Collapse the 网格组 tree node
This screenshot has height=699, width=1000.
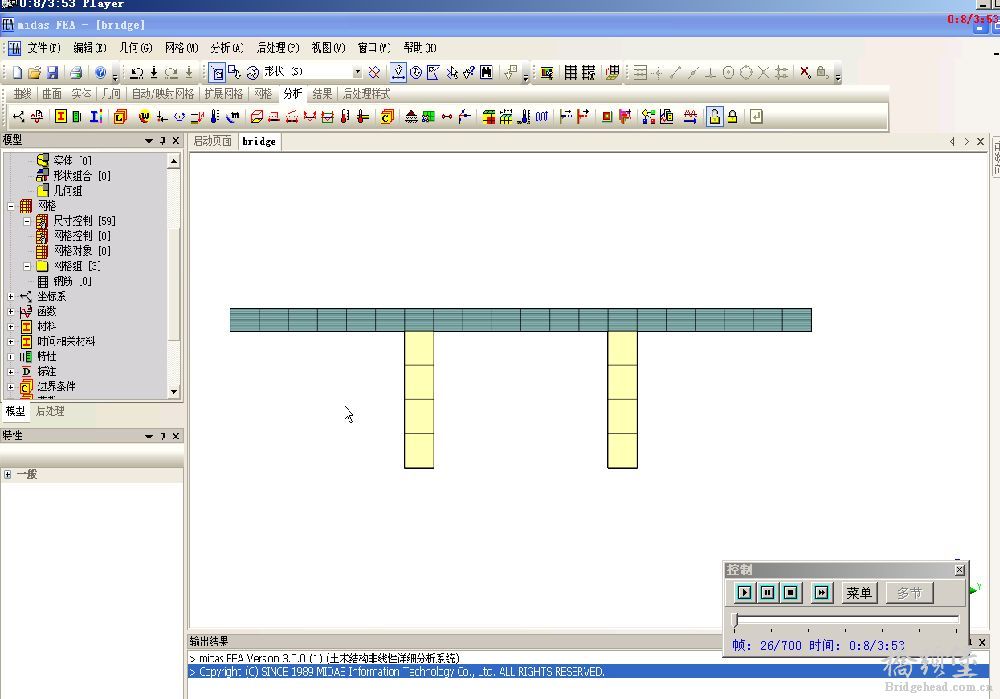[x=27, y=266]
